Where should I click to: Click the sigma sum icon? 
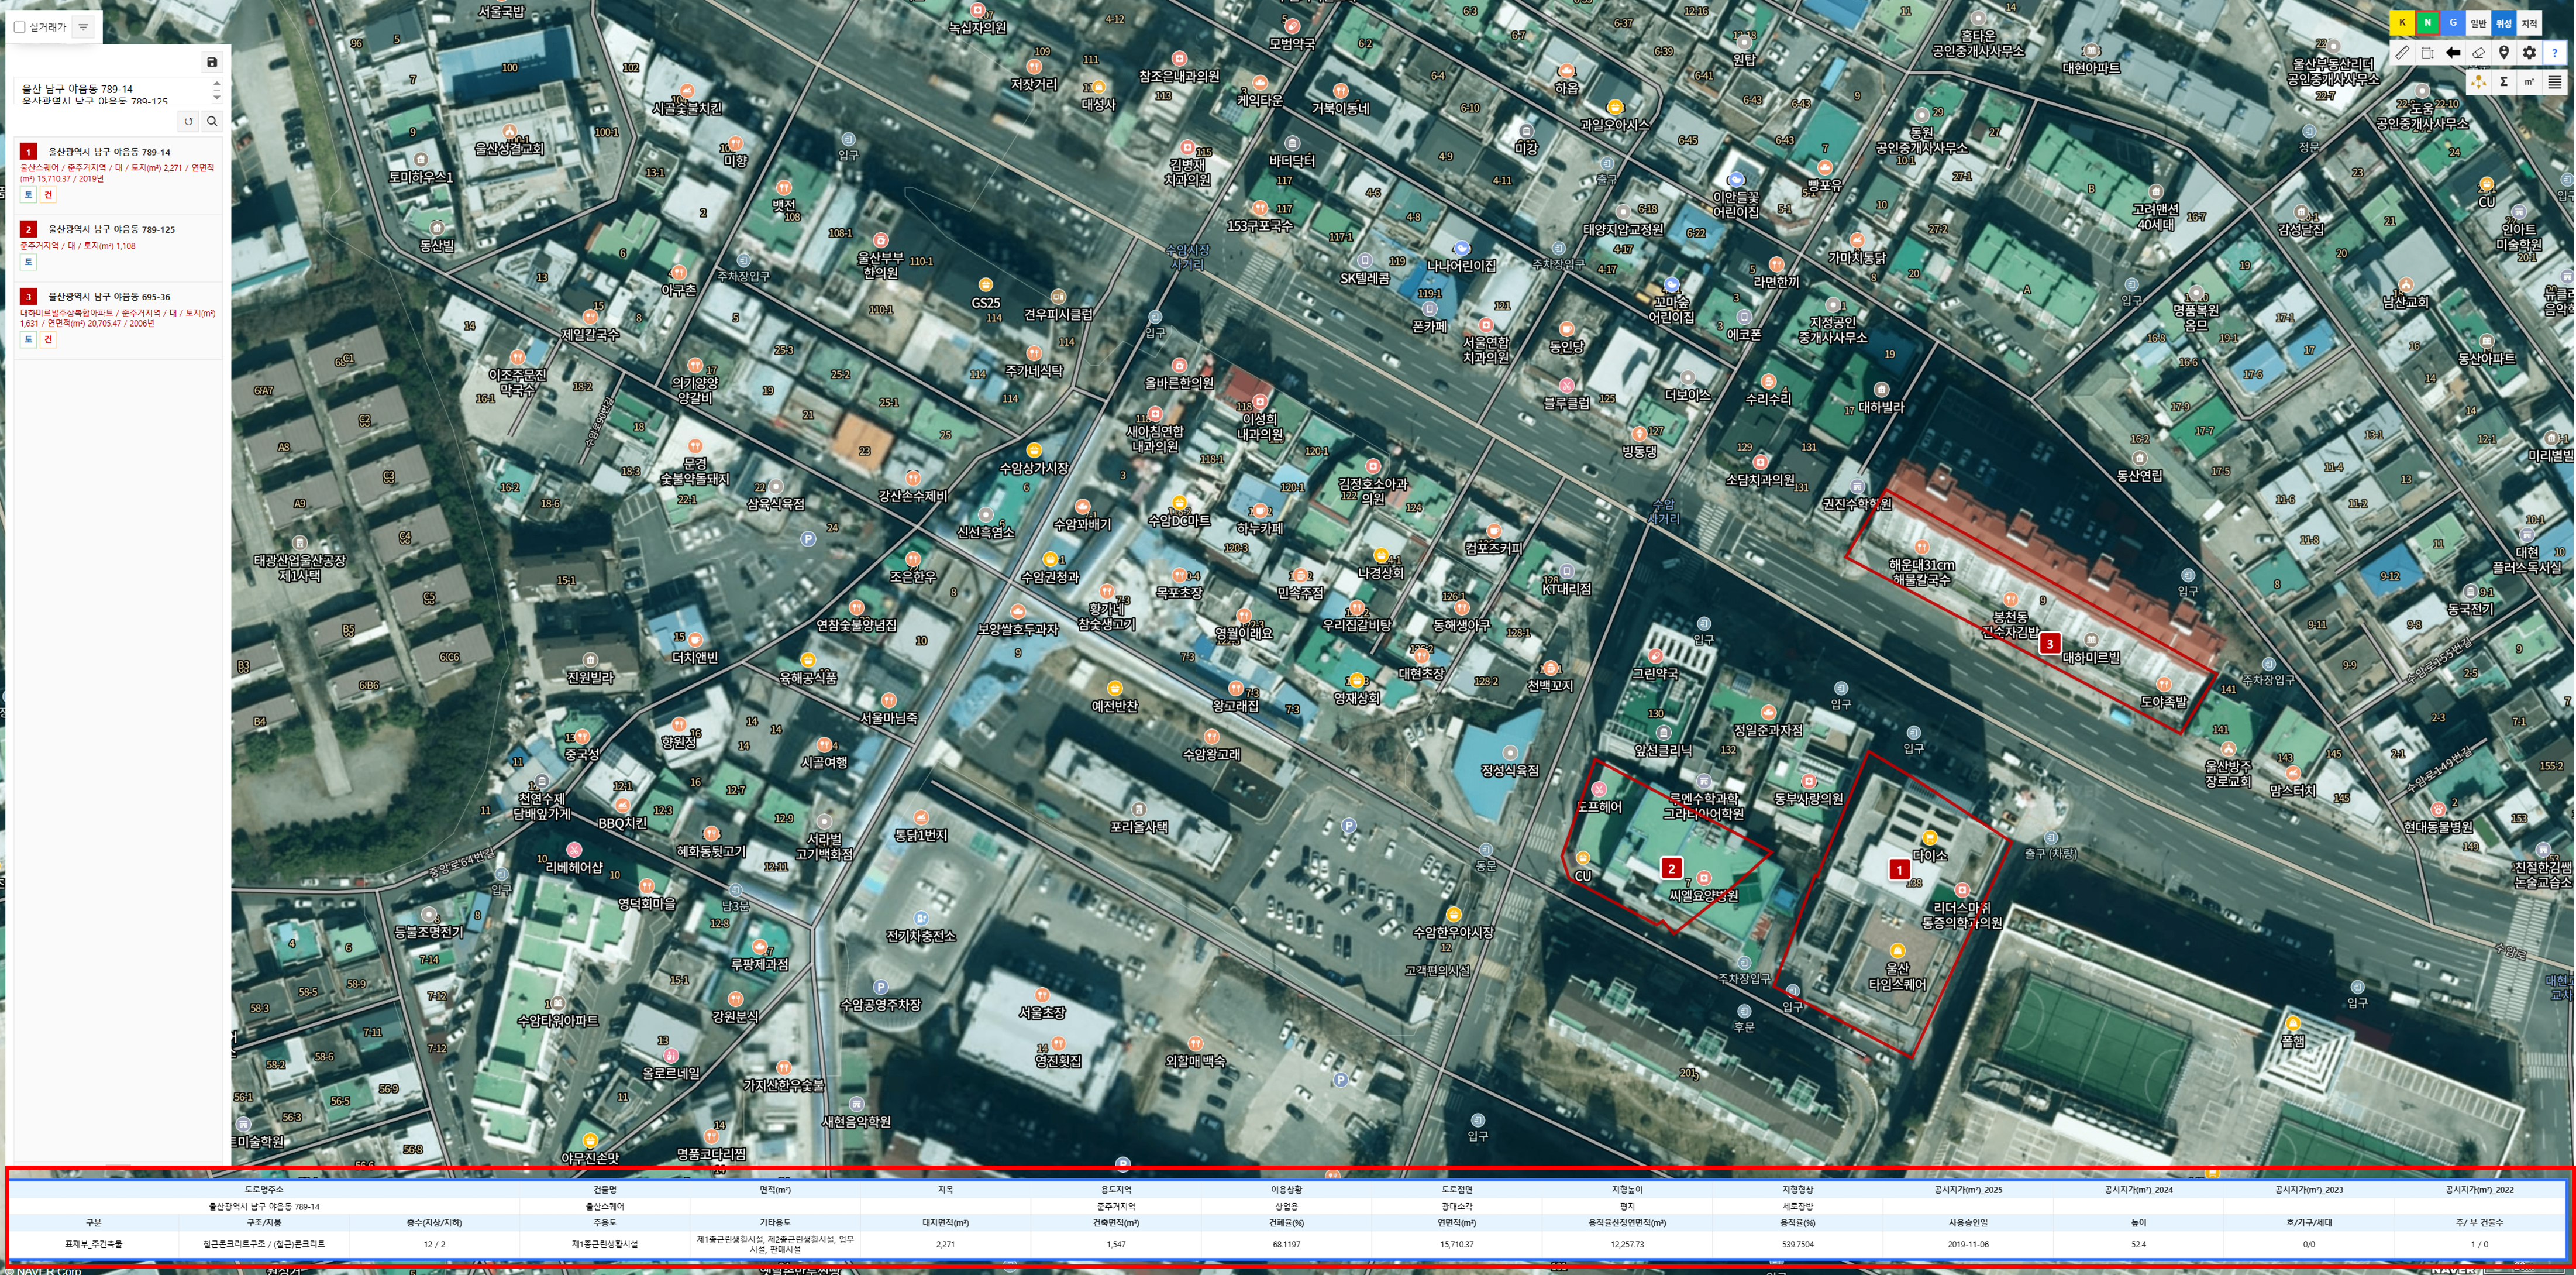coord(2504,82)
